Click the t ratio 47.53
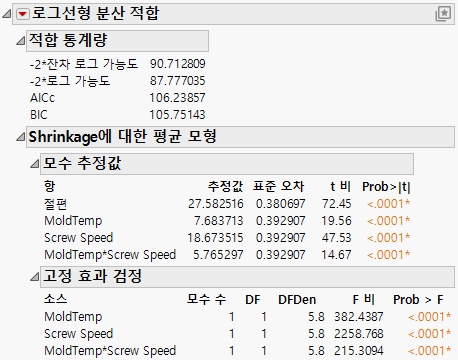The width and height of the screenshot is (458, 360). (x=337, y=238)
